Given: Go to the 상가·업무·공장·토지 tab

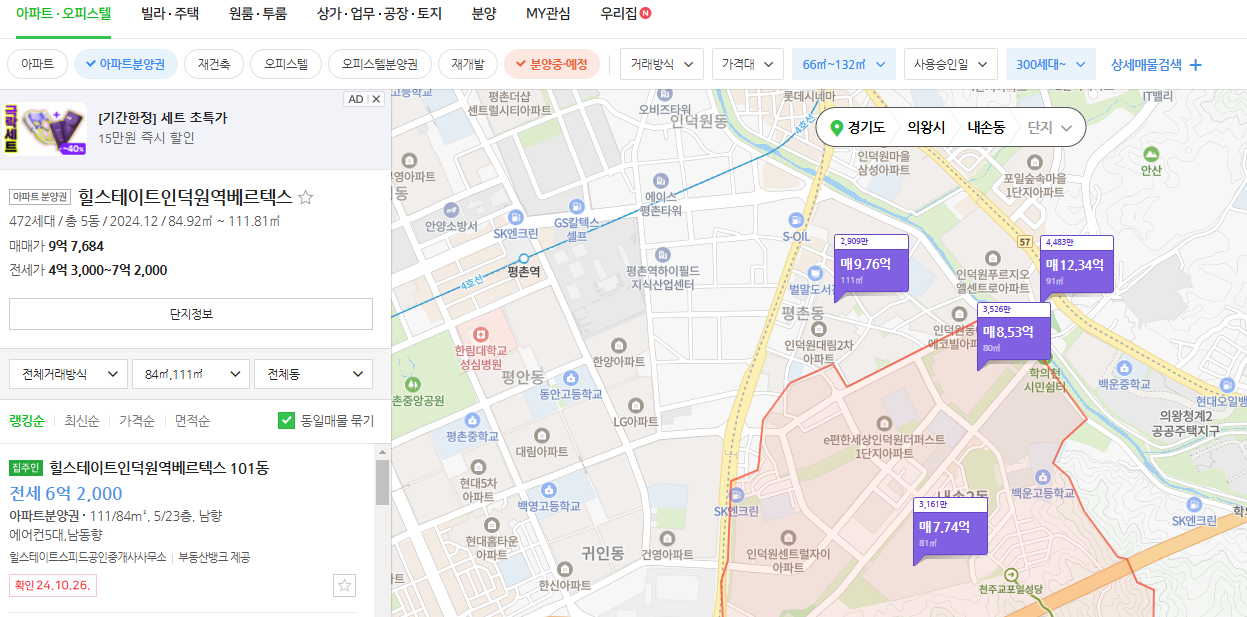Looking at the screenshot, I should click(x=379, y=14).
